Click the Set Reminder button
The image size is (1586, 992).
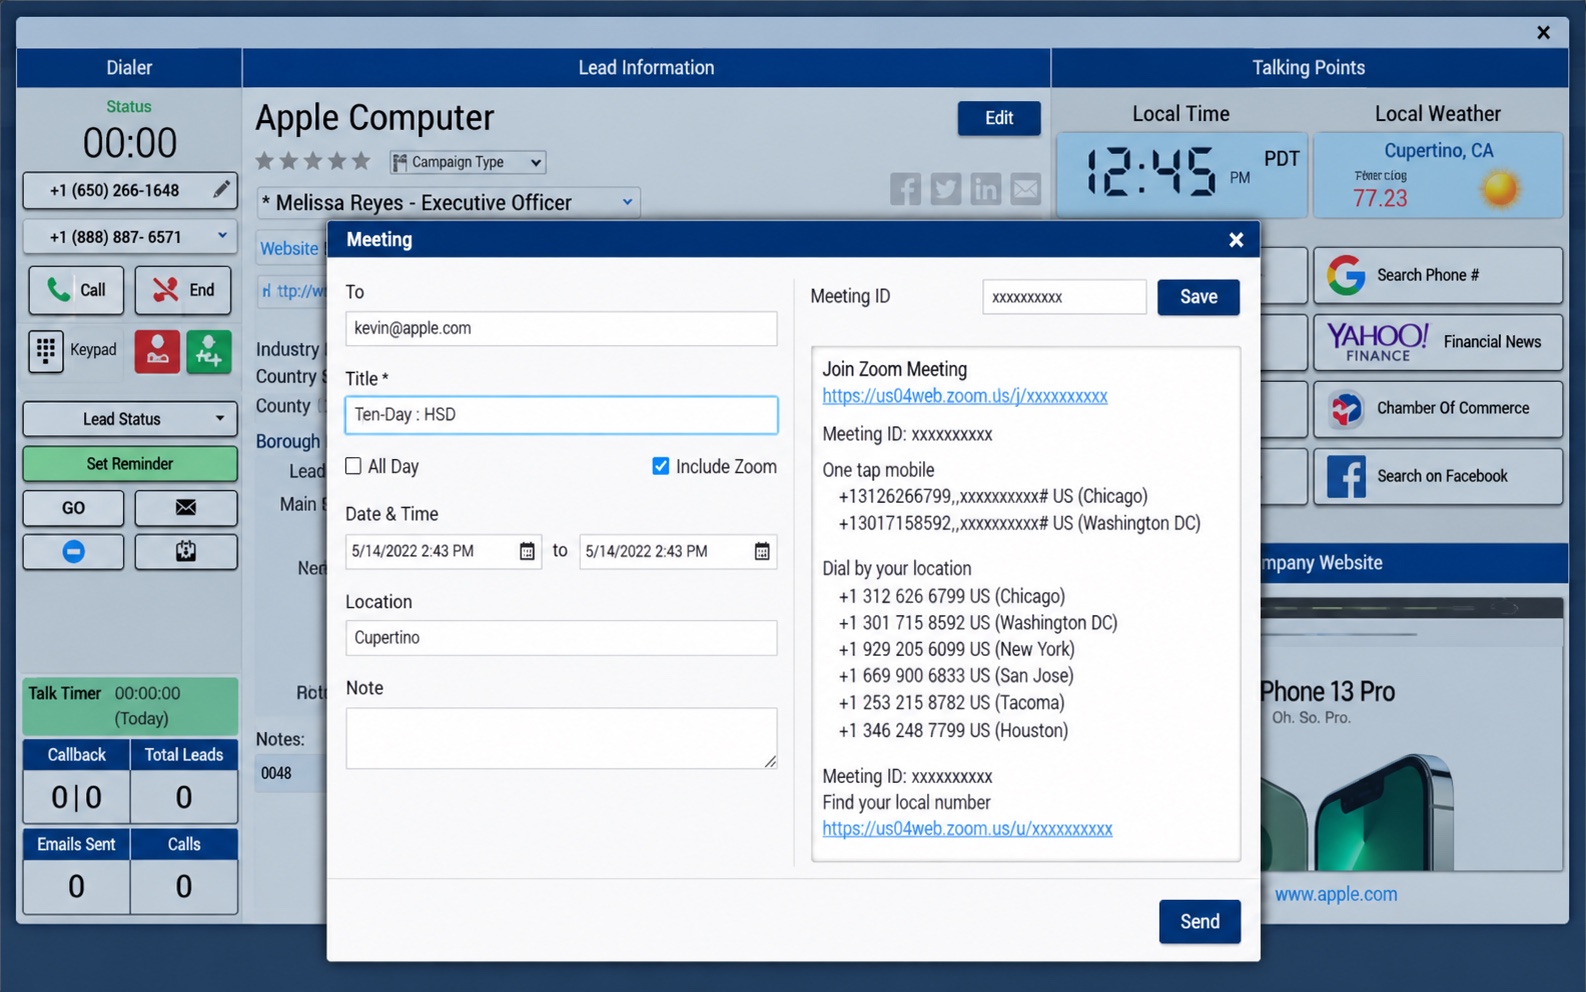[130, 464]
